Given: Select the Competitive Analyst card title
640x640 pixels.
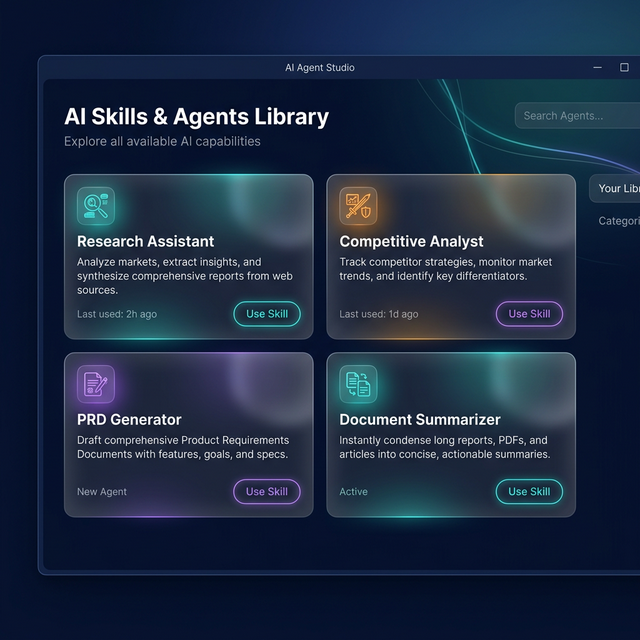Looking at the screenshot, I should coord(411,241).
